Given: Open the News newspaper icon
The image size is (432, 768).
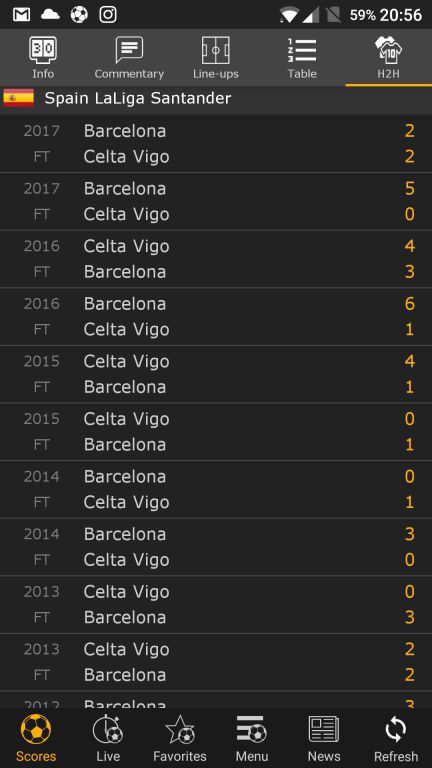Looking at the screenshot, I should (324, 739).
